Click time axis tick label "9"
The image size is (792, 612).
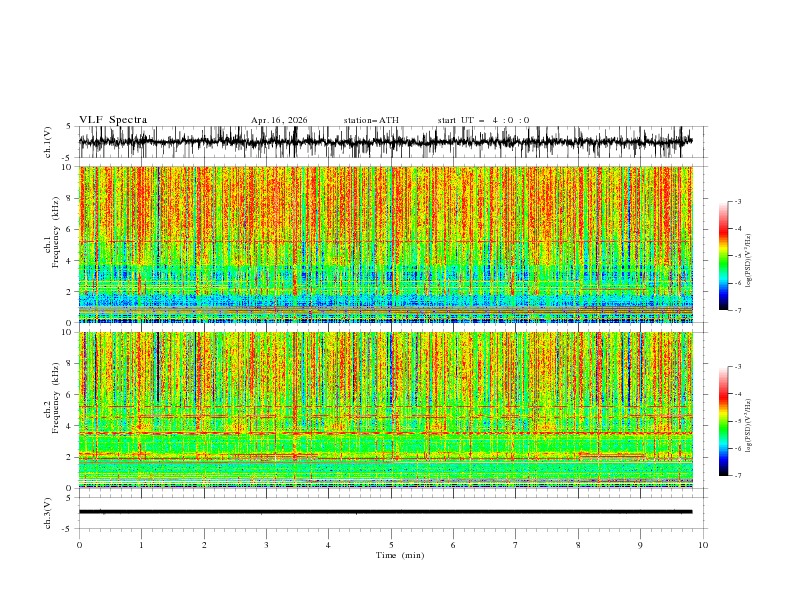(x=640, y=545)
